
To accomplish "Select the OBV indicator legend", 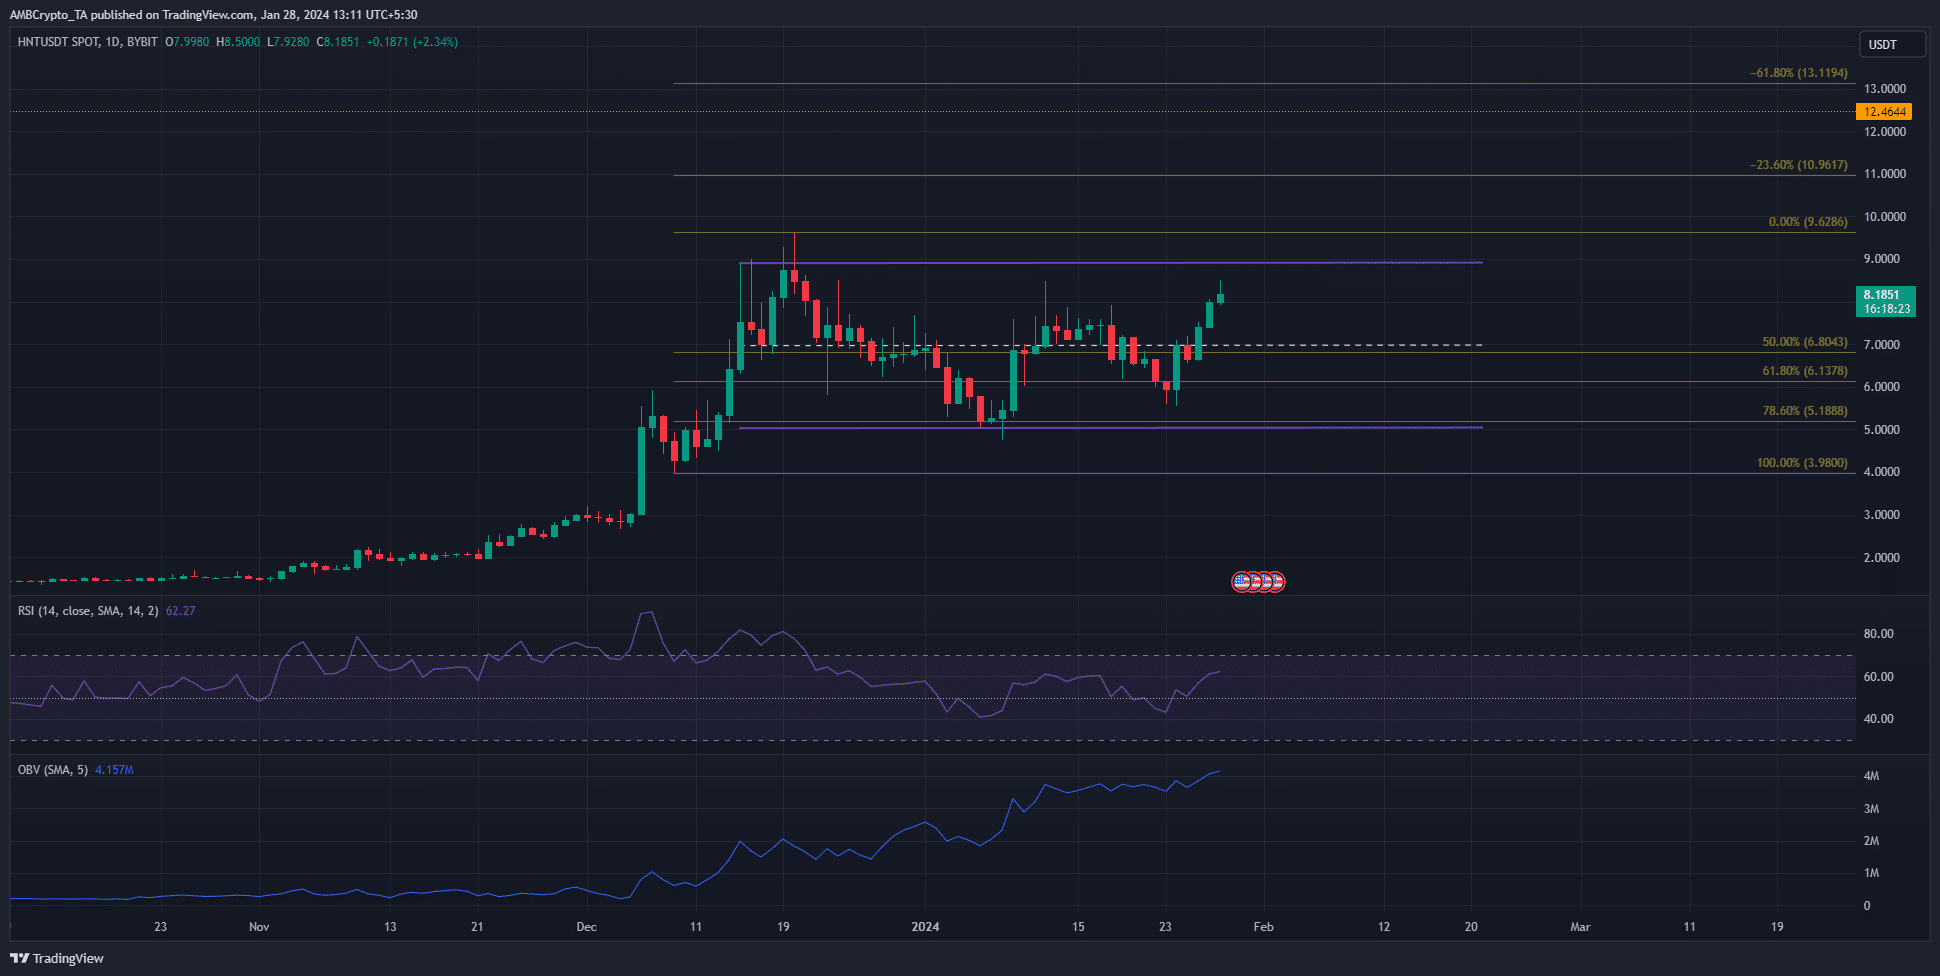I will (53, 769).
